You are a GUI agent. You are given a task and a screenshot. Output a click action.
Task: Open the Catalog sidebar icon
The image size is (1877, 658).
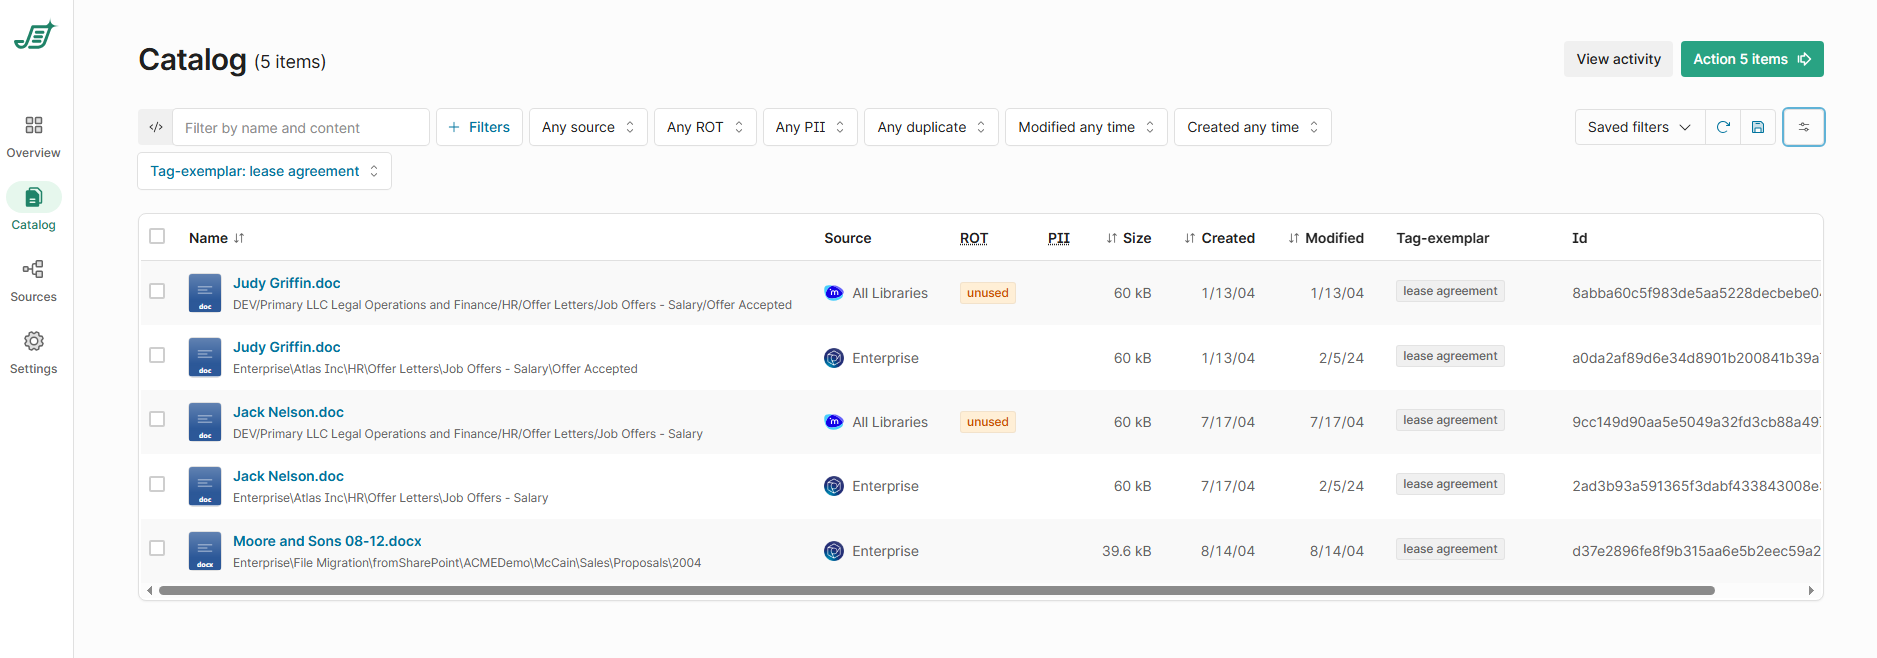(x=34, y=197)
